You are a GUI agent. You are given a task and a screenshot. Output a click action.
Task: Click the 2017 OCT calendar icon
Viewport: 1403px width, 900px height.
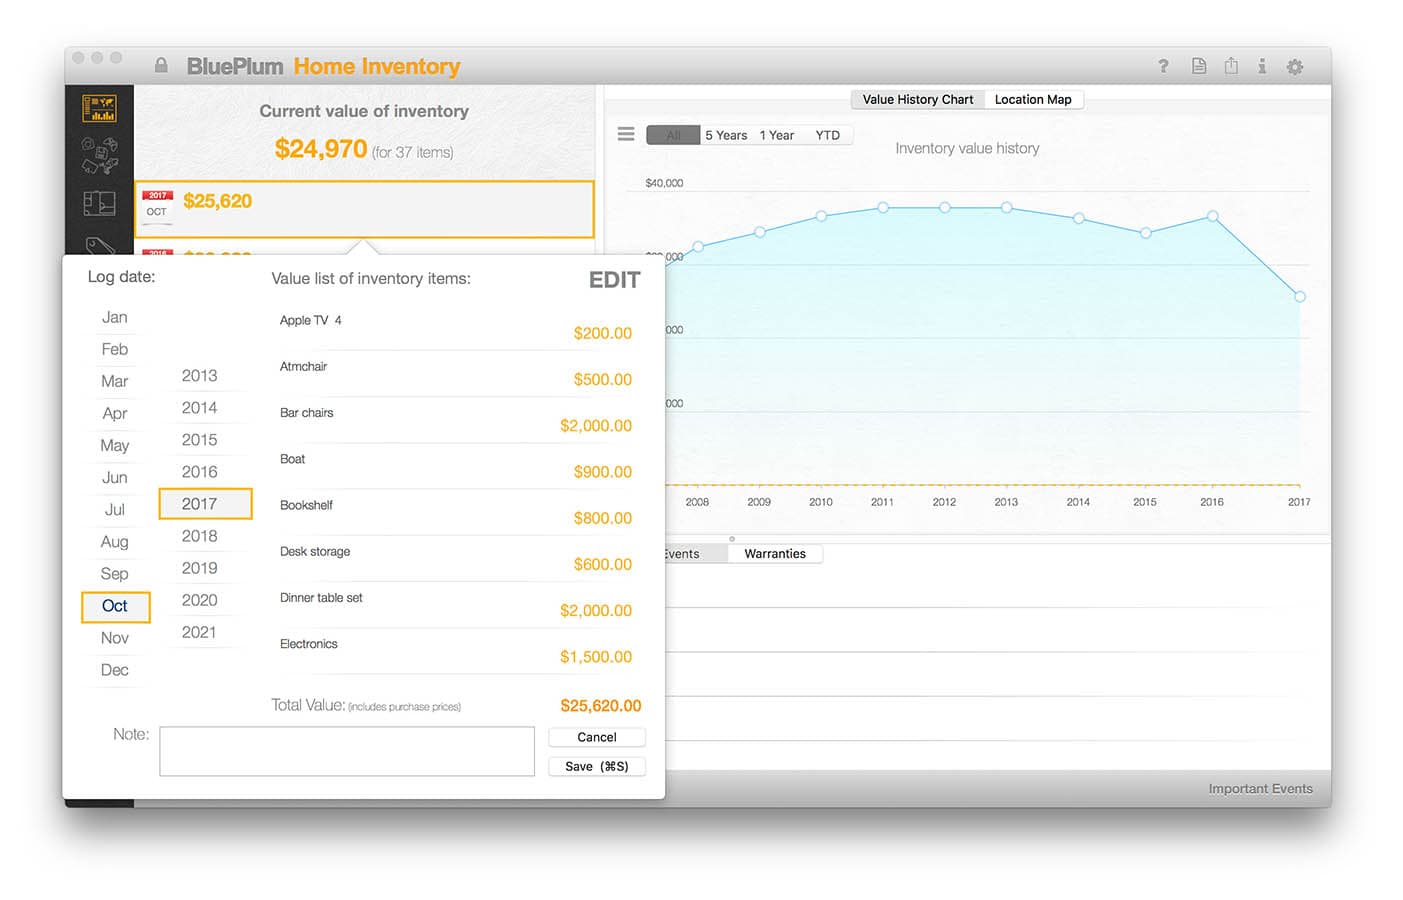[x=157, y=205]
